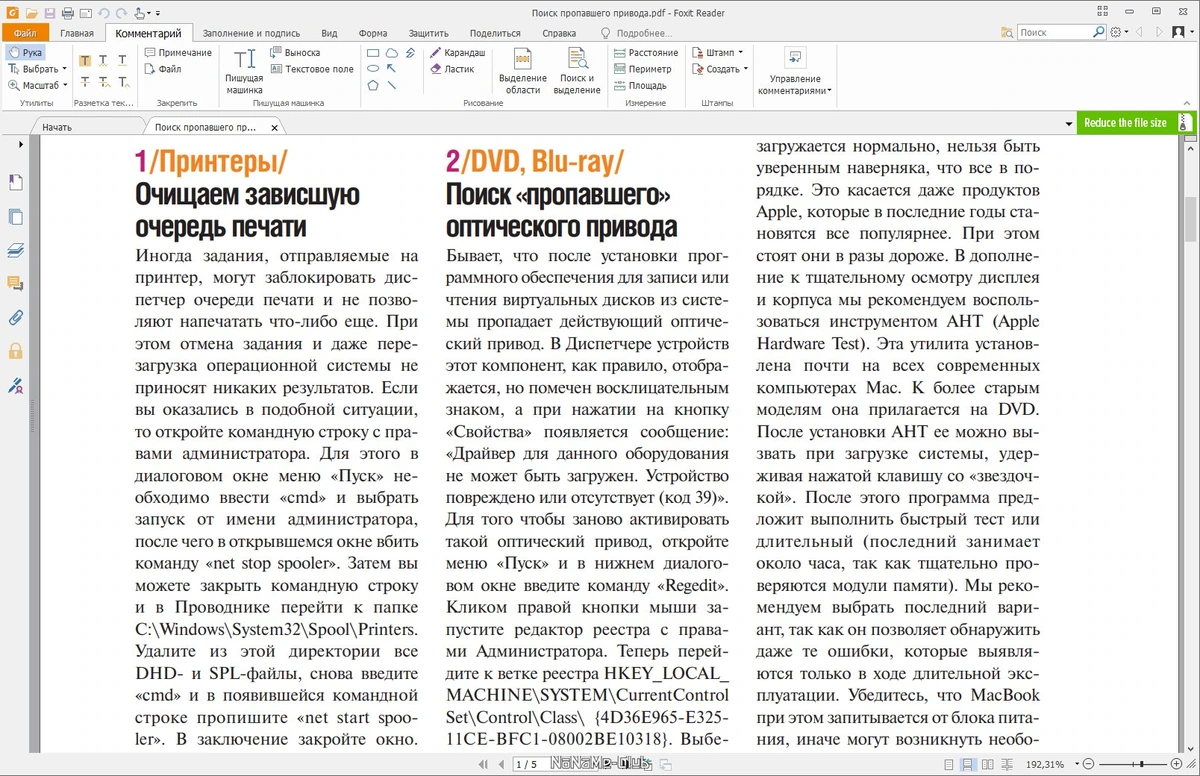Select the Расстояние distance measure tool
1200x776 pixels.
[x=646, y=52]
